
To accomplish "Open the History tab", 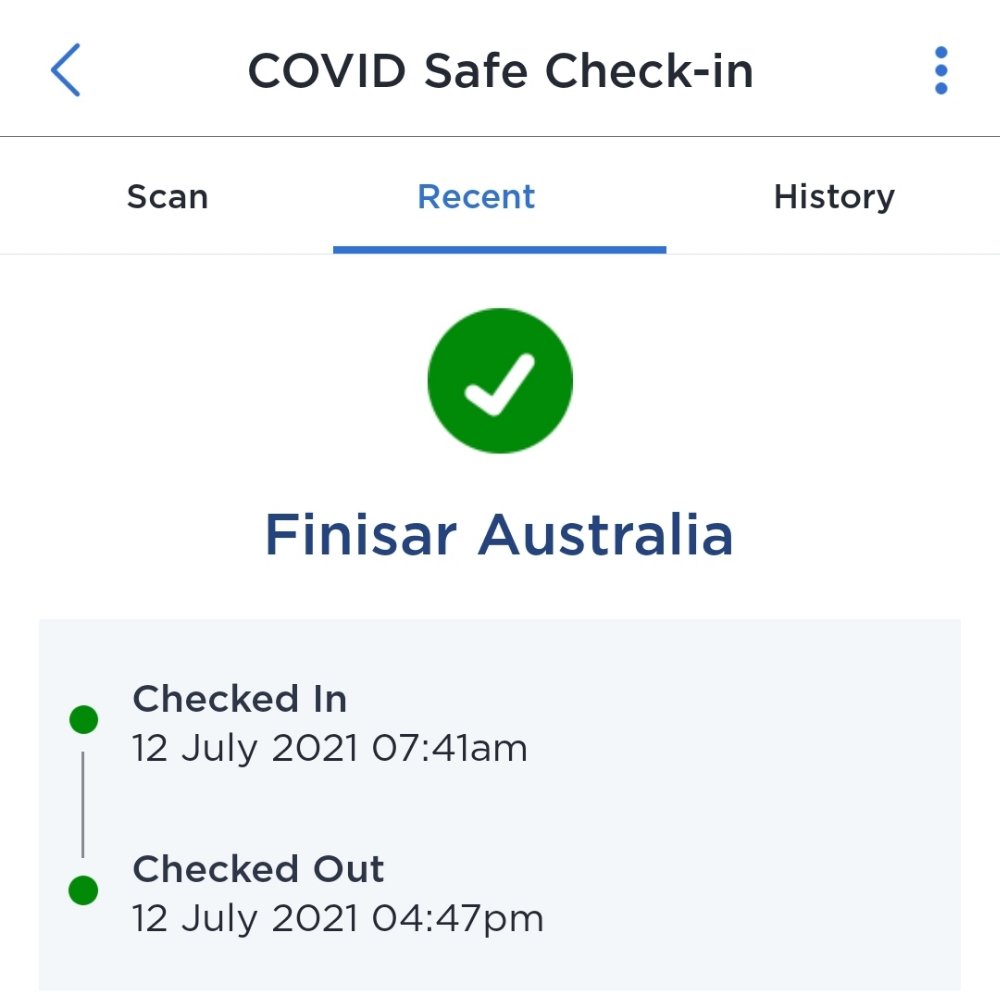I will [x=833, y=197].
